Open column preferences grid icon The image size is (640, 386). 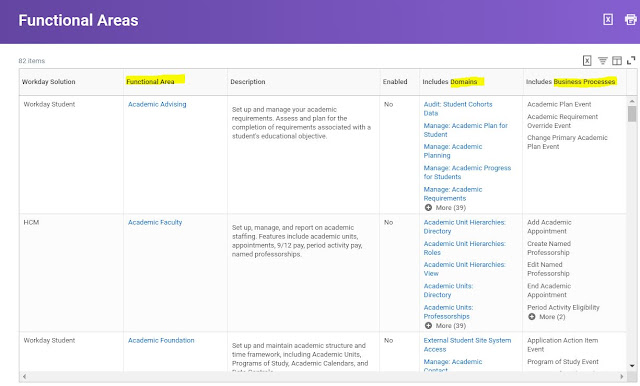point(617,61)
